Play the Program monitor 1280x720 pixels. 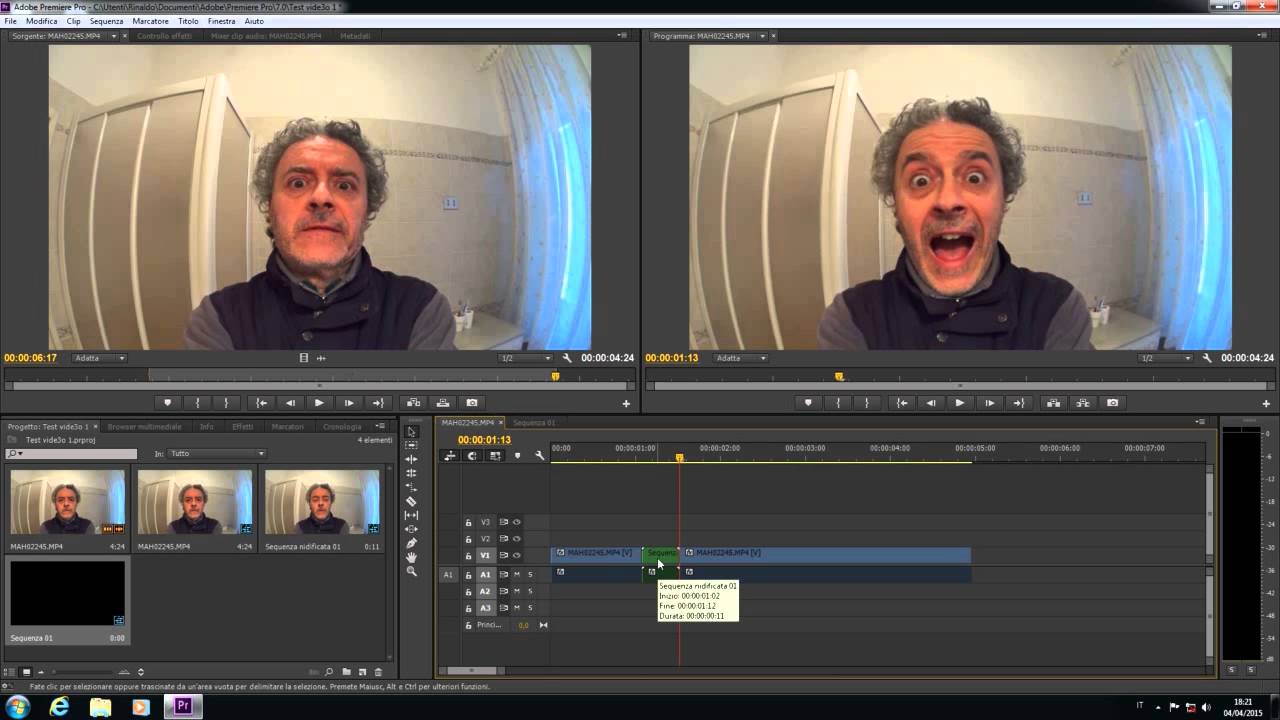(x=960, y=403)
